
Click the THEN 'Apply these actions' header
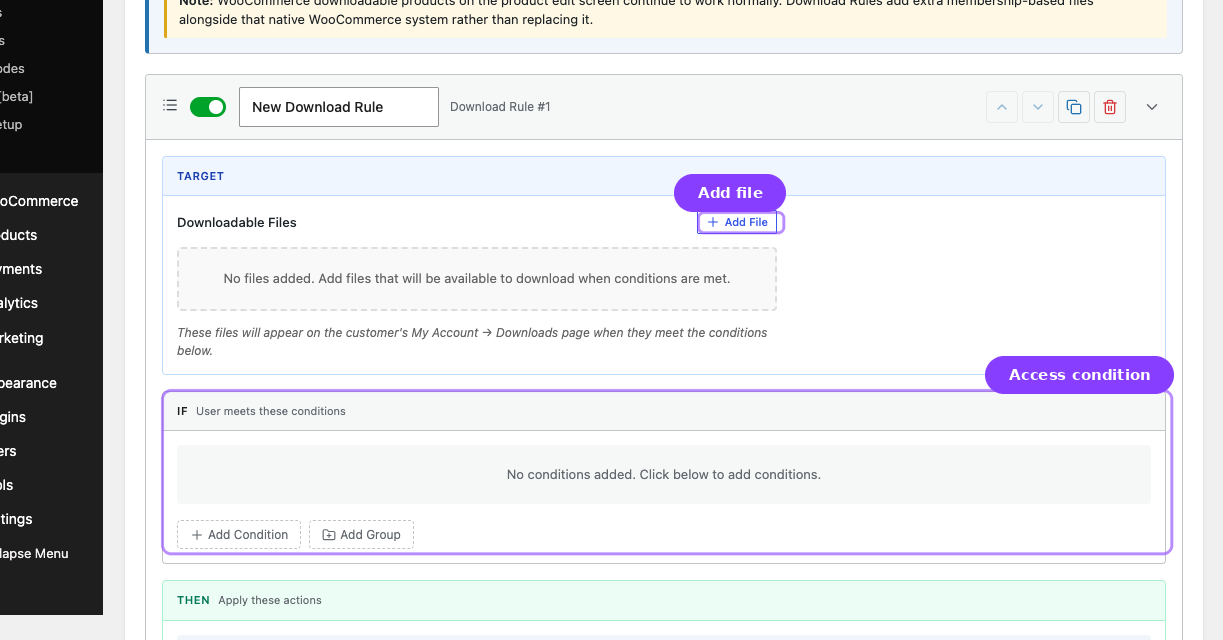click(x=664, y=600)
